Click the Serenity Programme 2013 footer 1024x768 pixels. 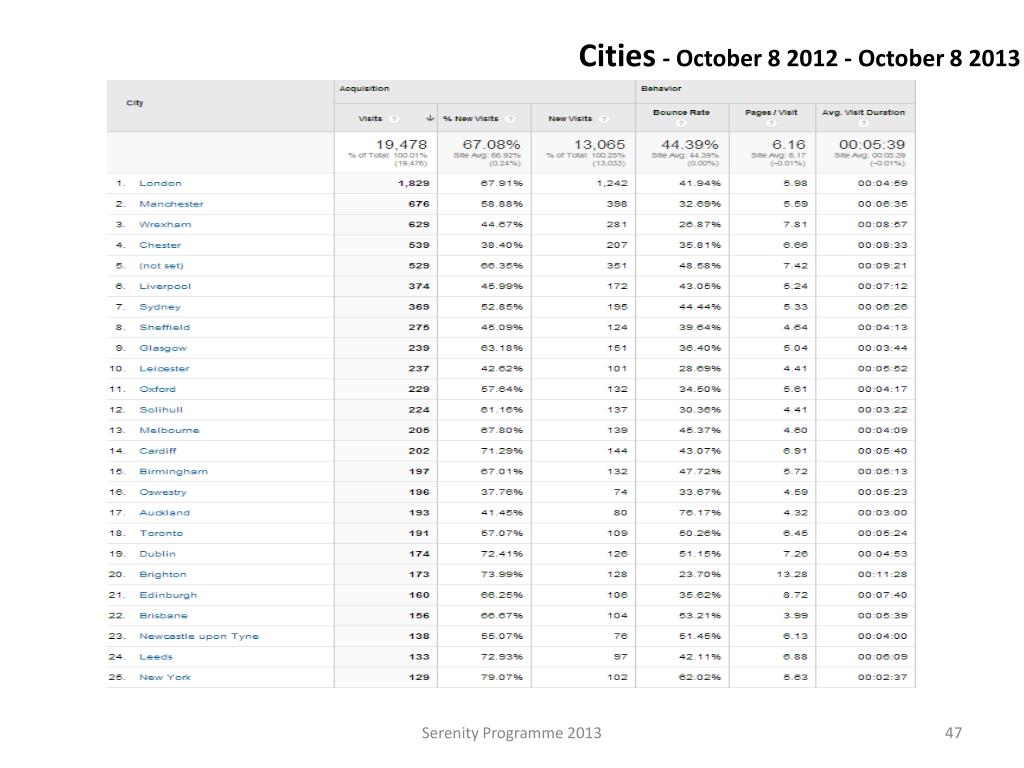[511, 733]
